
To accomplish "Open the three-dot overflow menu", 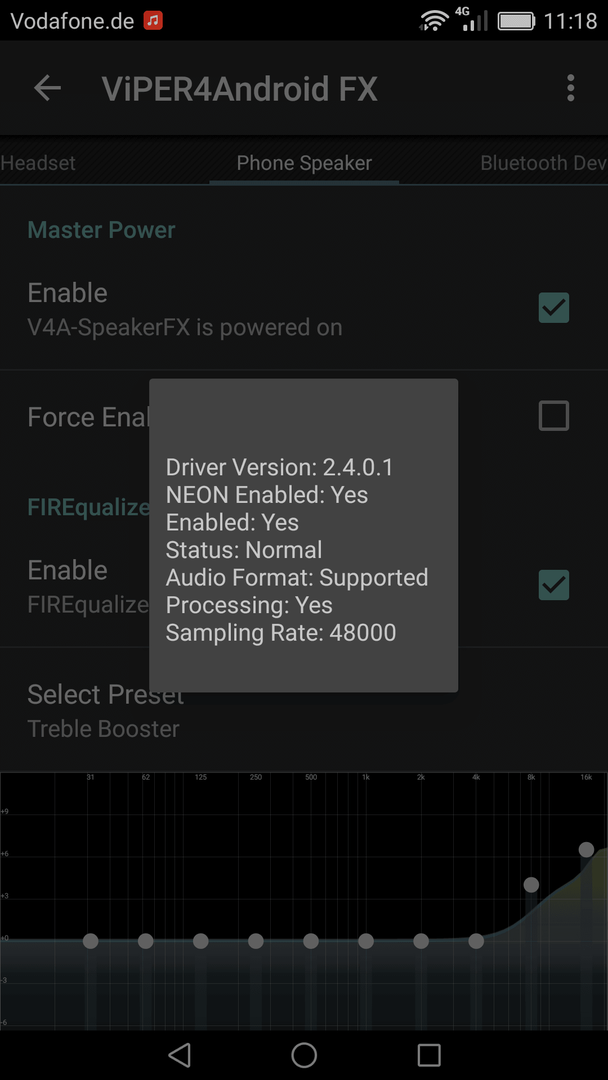I will [570, 88].
